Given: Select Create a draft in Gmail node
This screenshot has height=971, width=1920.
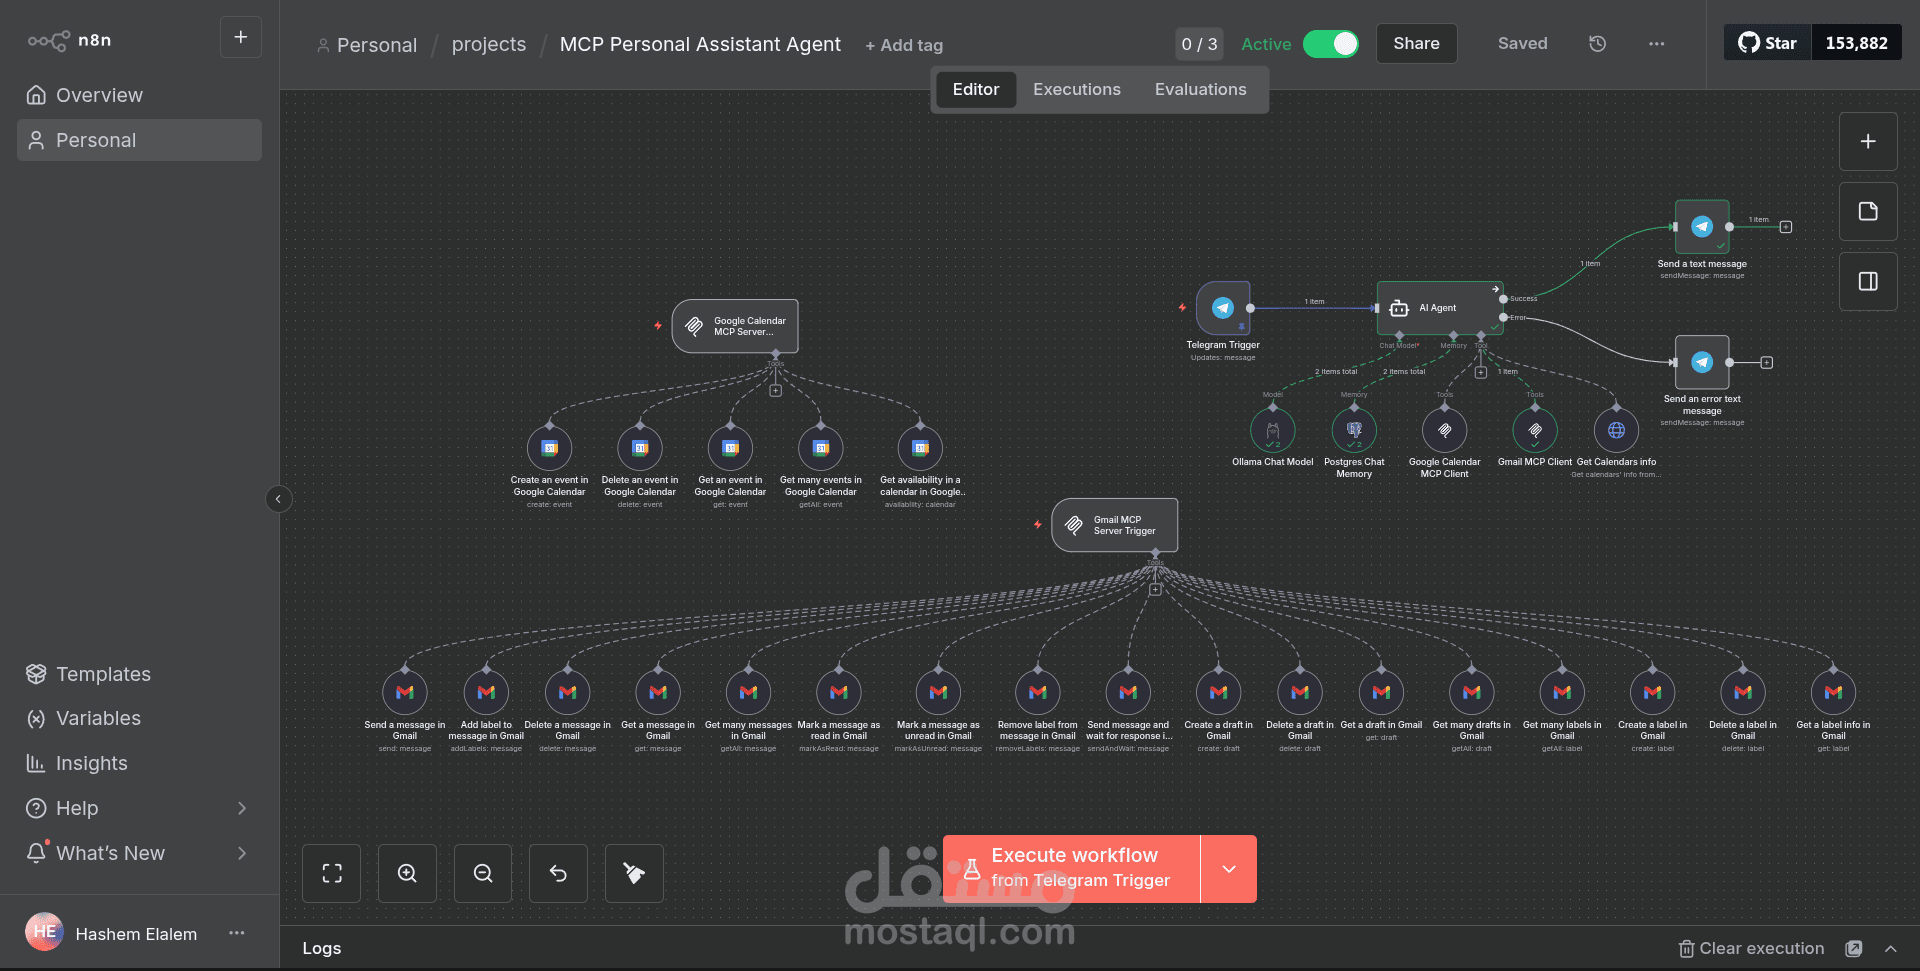Looking at the screenshot, I should coord(1219,692).
